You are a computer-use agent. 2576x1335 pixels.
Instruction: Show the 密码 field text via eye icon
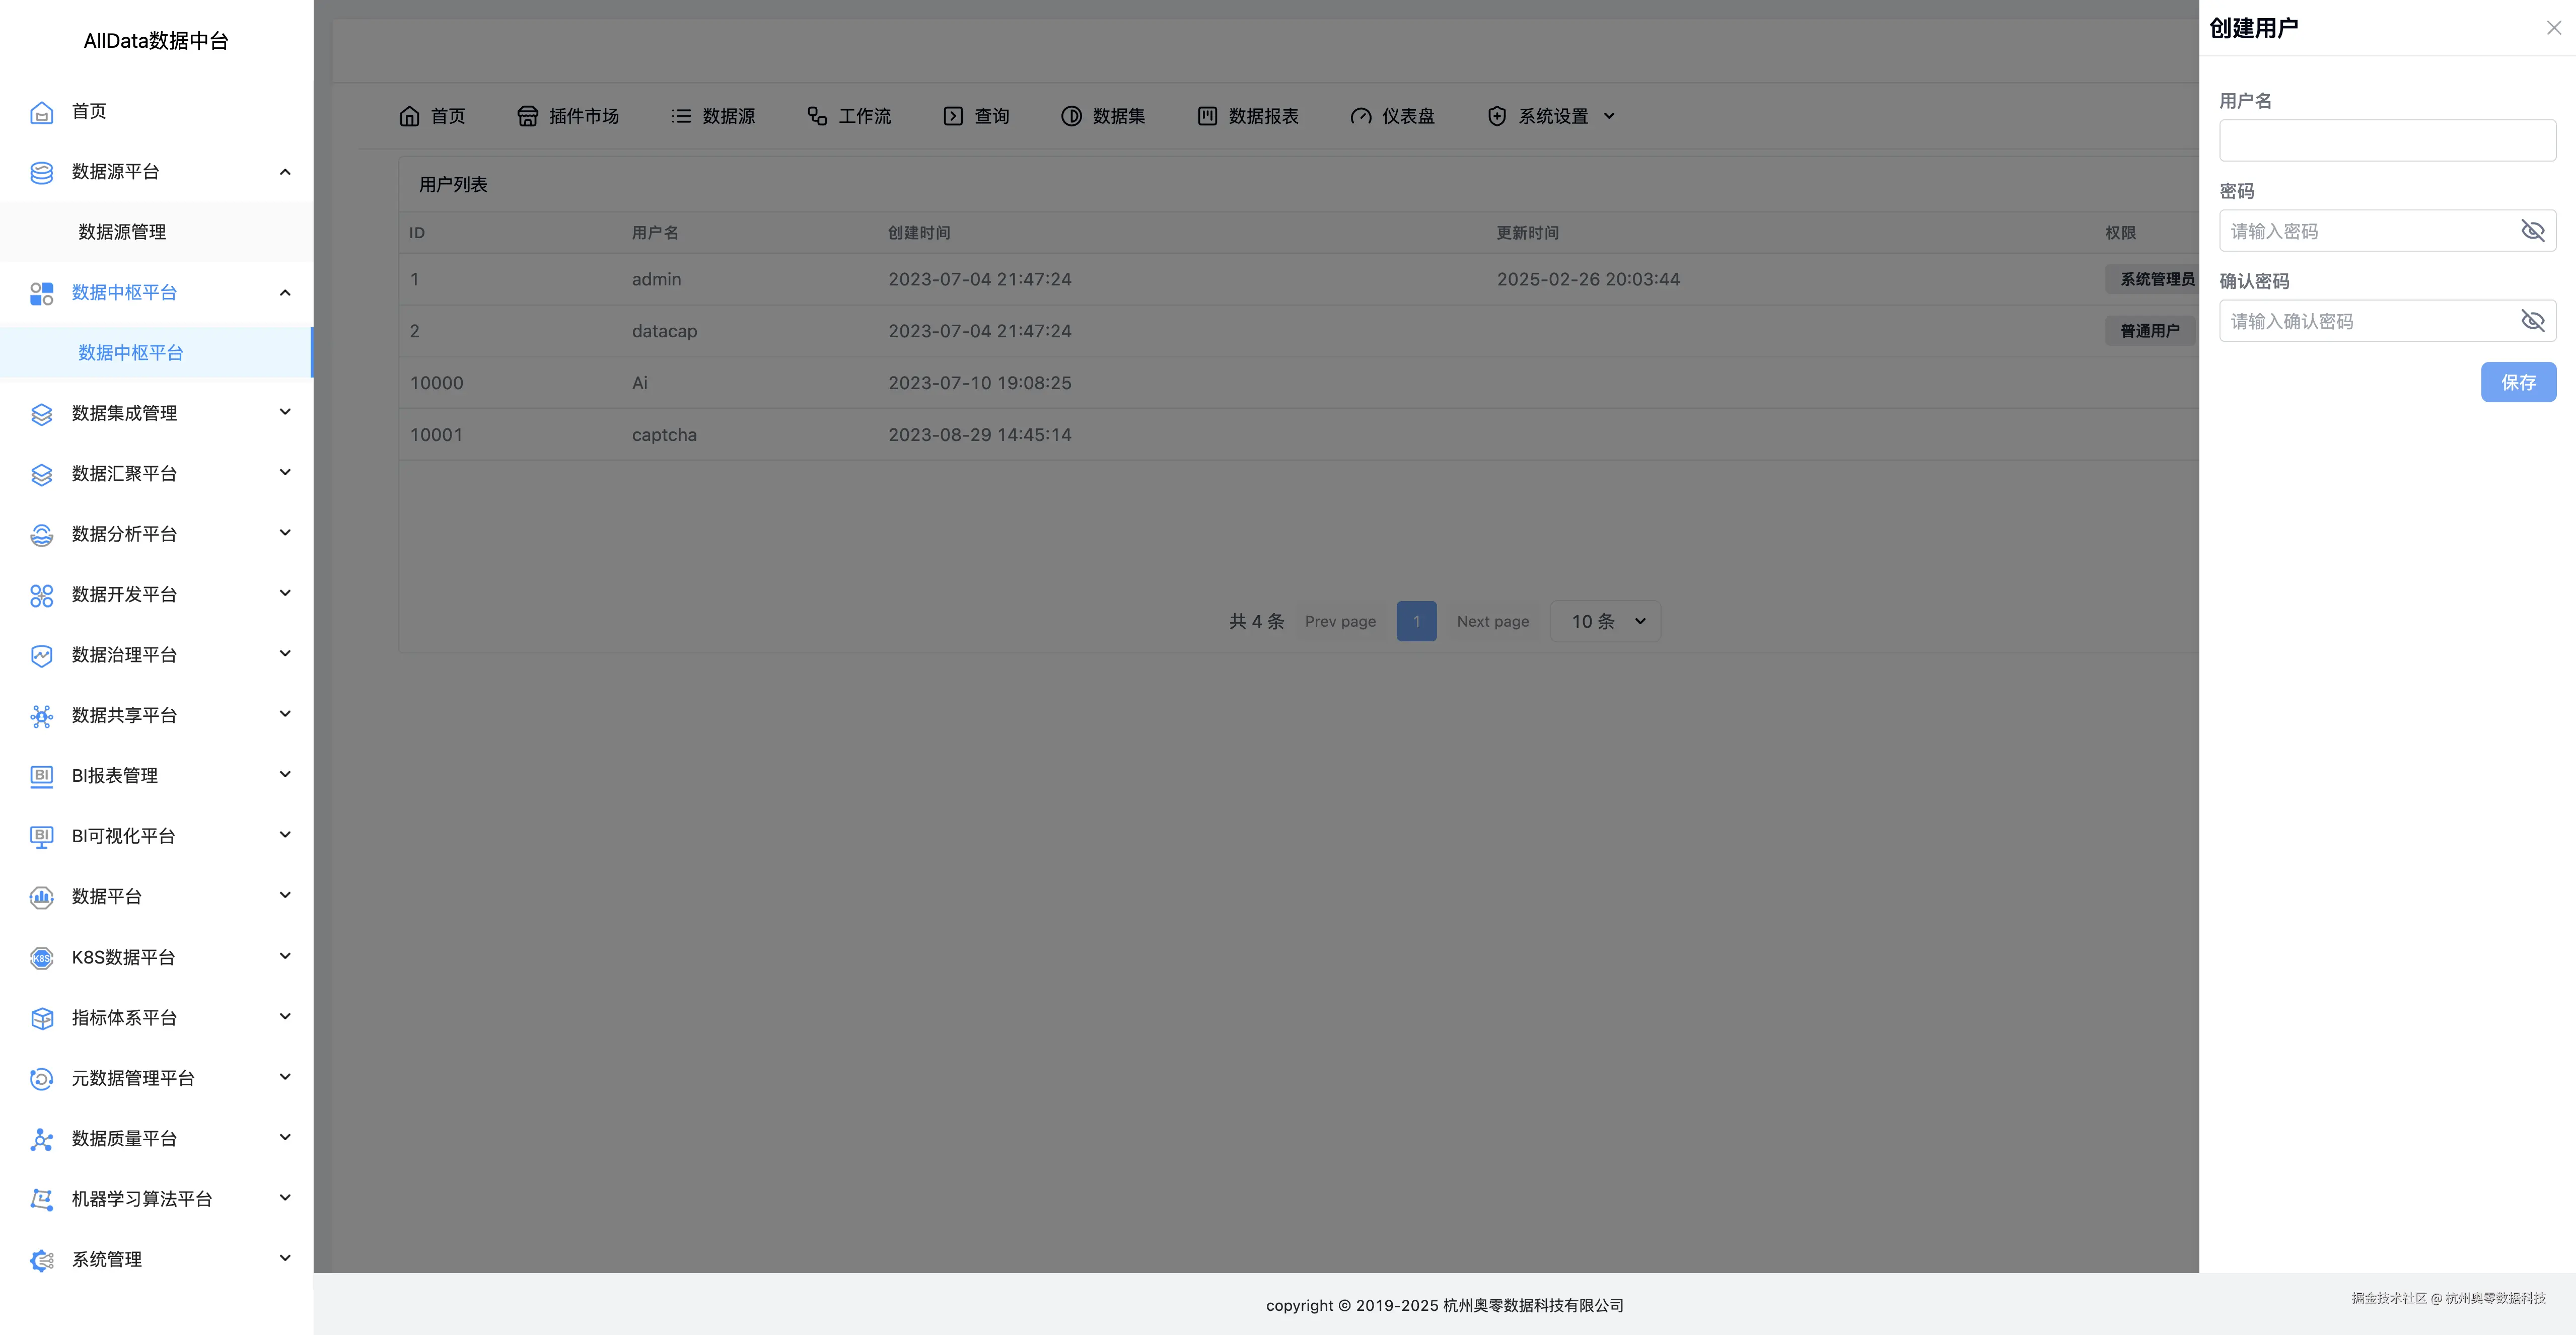pyautogui.click(x=2532, y=231)
